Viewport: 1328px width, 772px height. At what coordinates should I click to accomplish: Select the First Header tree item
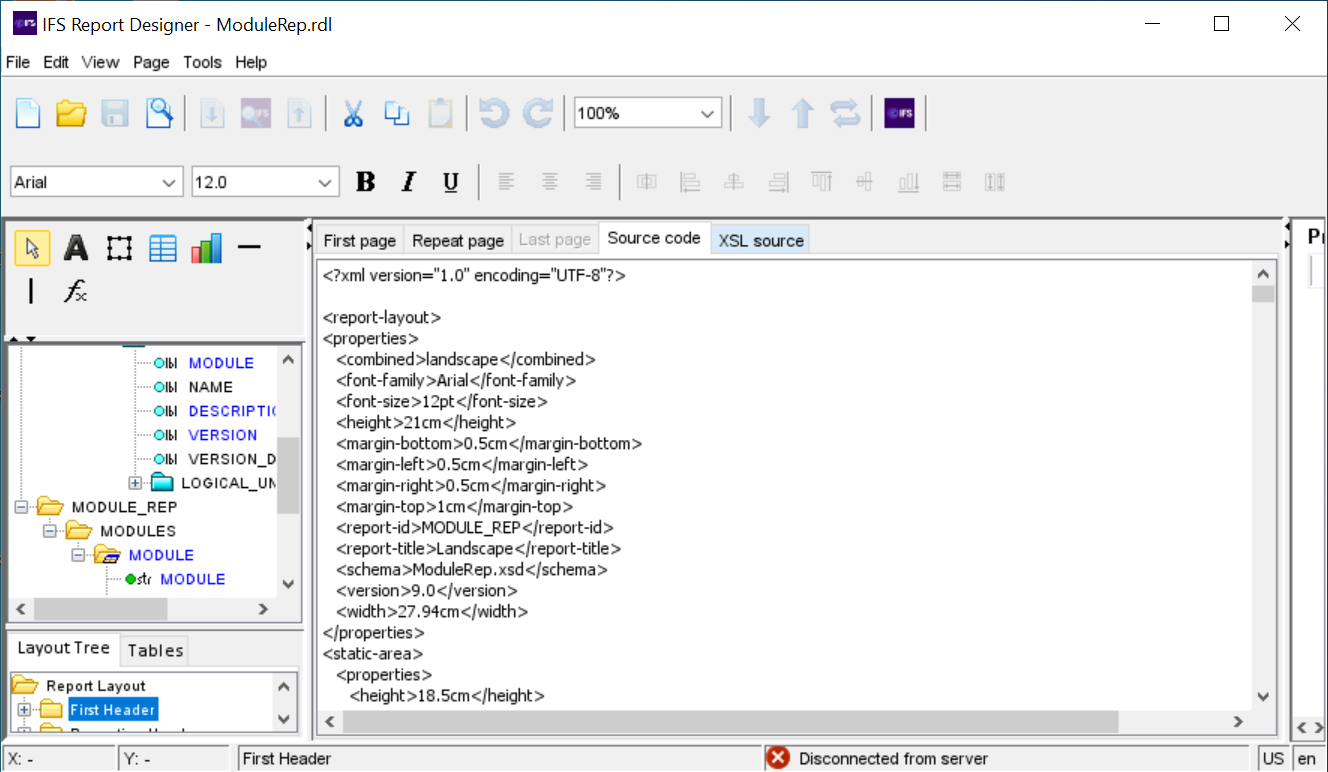pos(112,710)
